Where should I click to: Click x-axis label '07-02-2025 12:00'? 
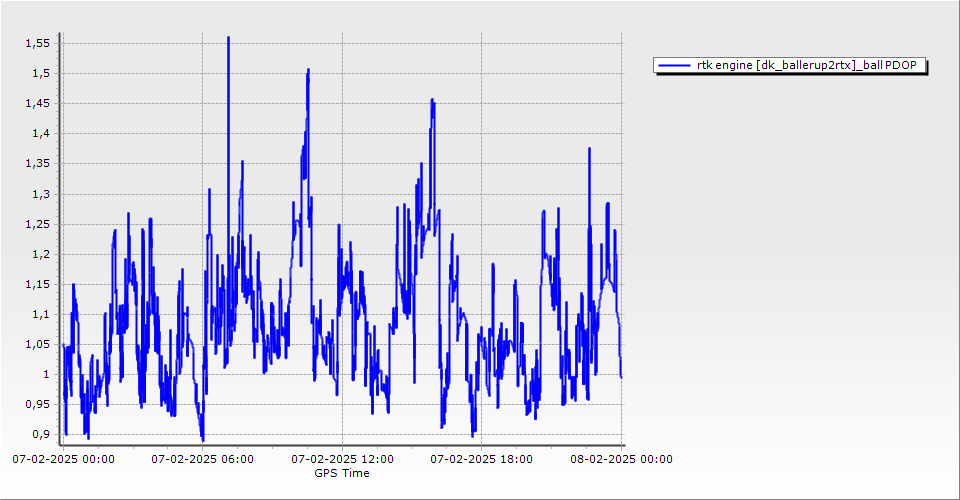pos(342,459)
